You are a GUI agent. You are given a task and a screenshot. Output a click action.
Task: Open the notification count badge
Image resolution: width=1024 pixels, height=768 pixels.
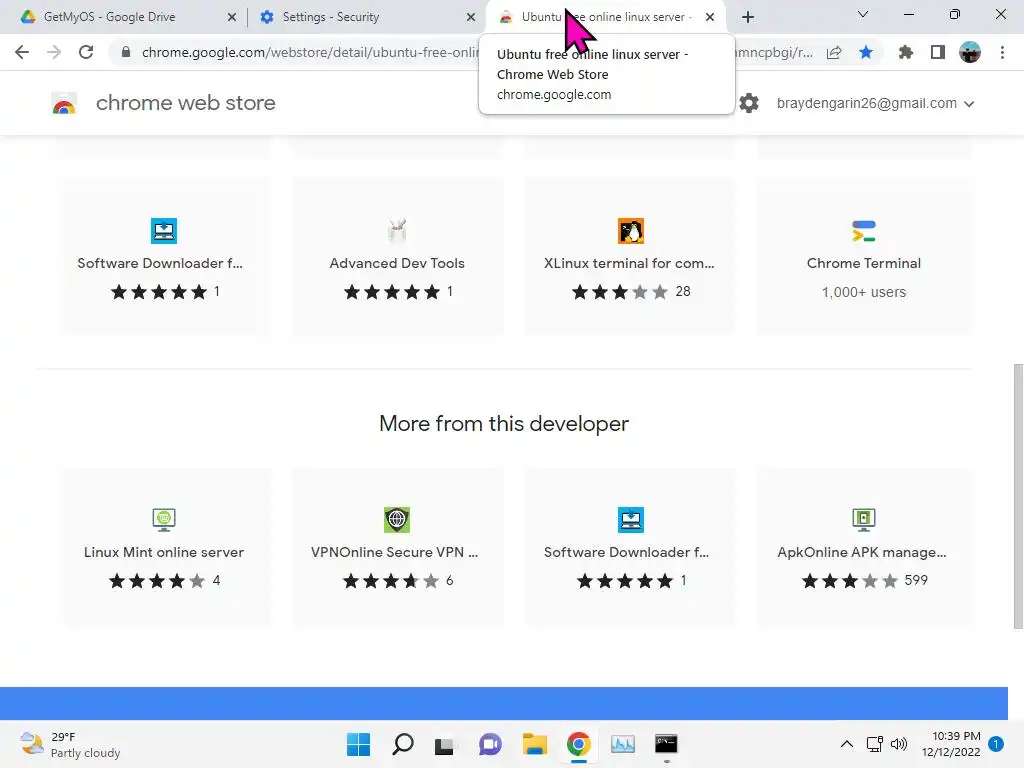click(996, 744)
